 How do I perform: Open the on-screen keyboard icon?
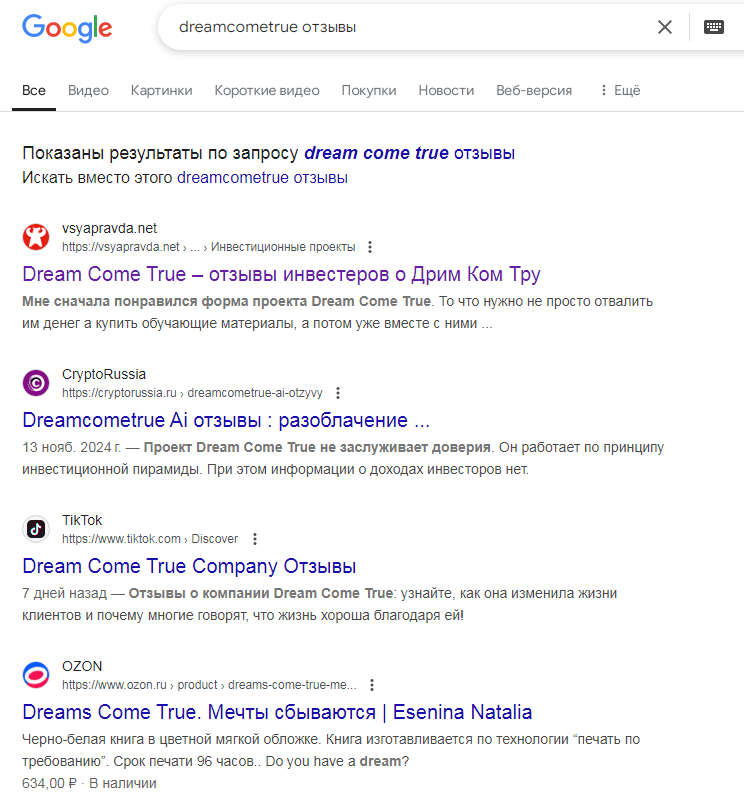tap(714, 27)
